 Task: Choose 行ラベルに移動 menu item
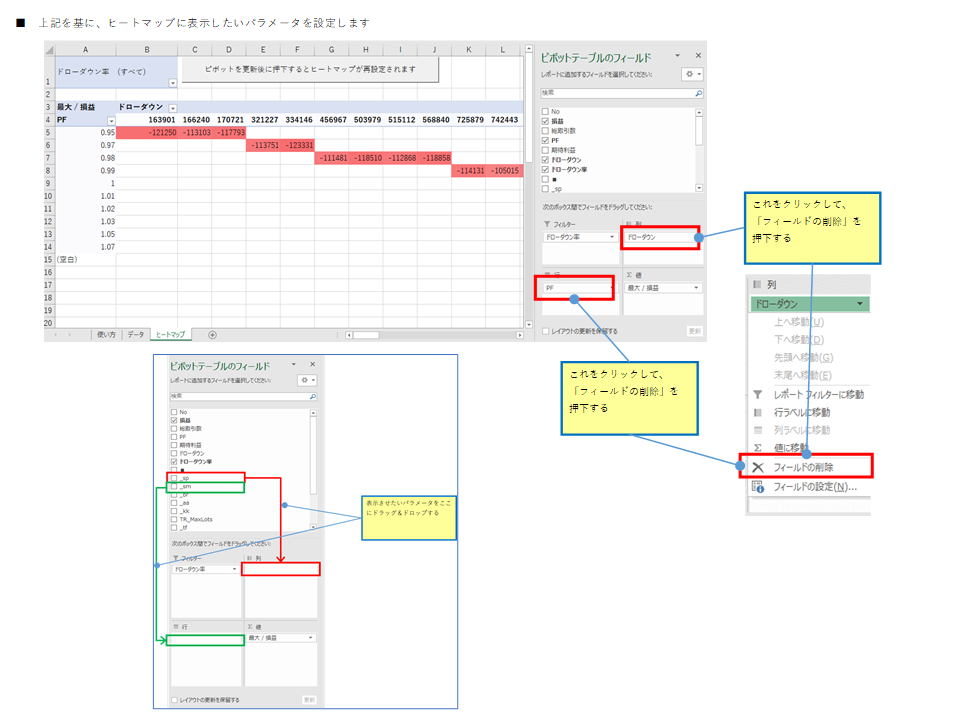tap(801, 412)
